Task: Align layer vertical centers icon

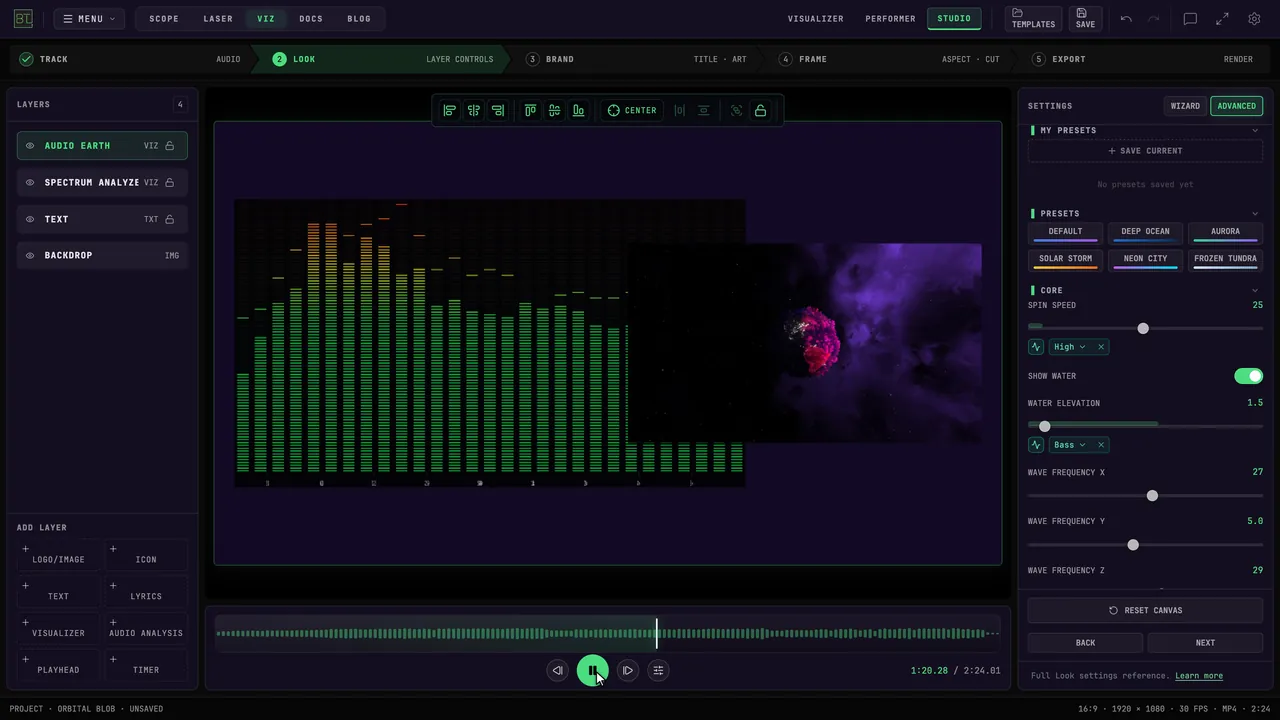Action: (x=554, y=110)
